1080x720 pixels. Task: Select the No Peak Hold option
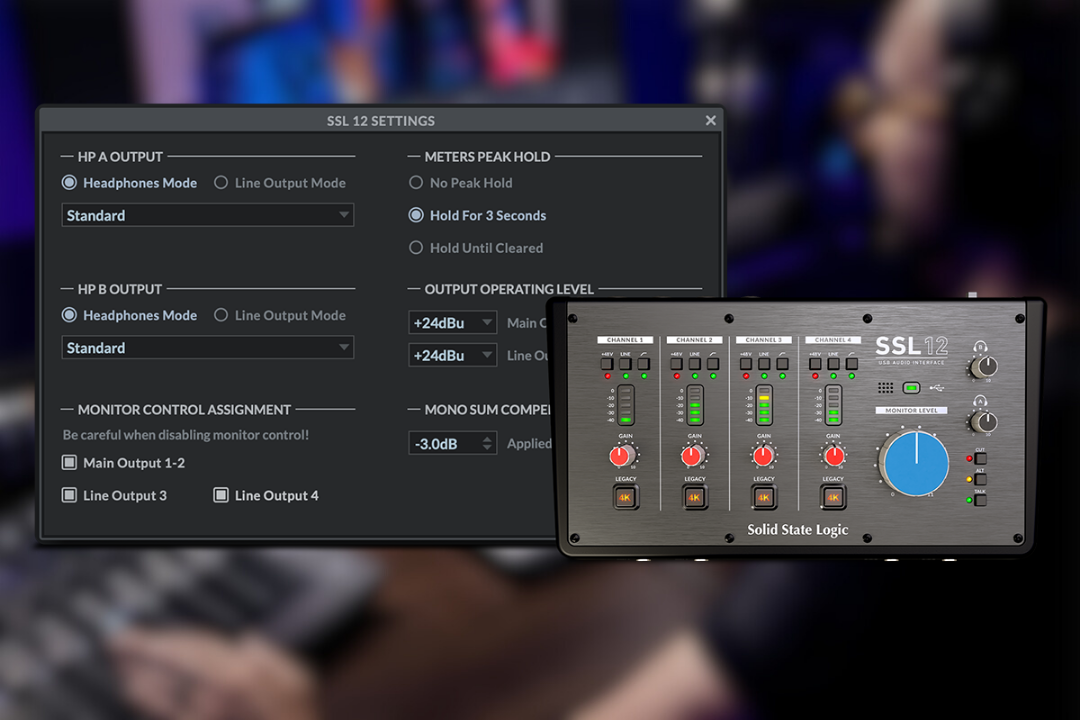(x=416, y=183)
